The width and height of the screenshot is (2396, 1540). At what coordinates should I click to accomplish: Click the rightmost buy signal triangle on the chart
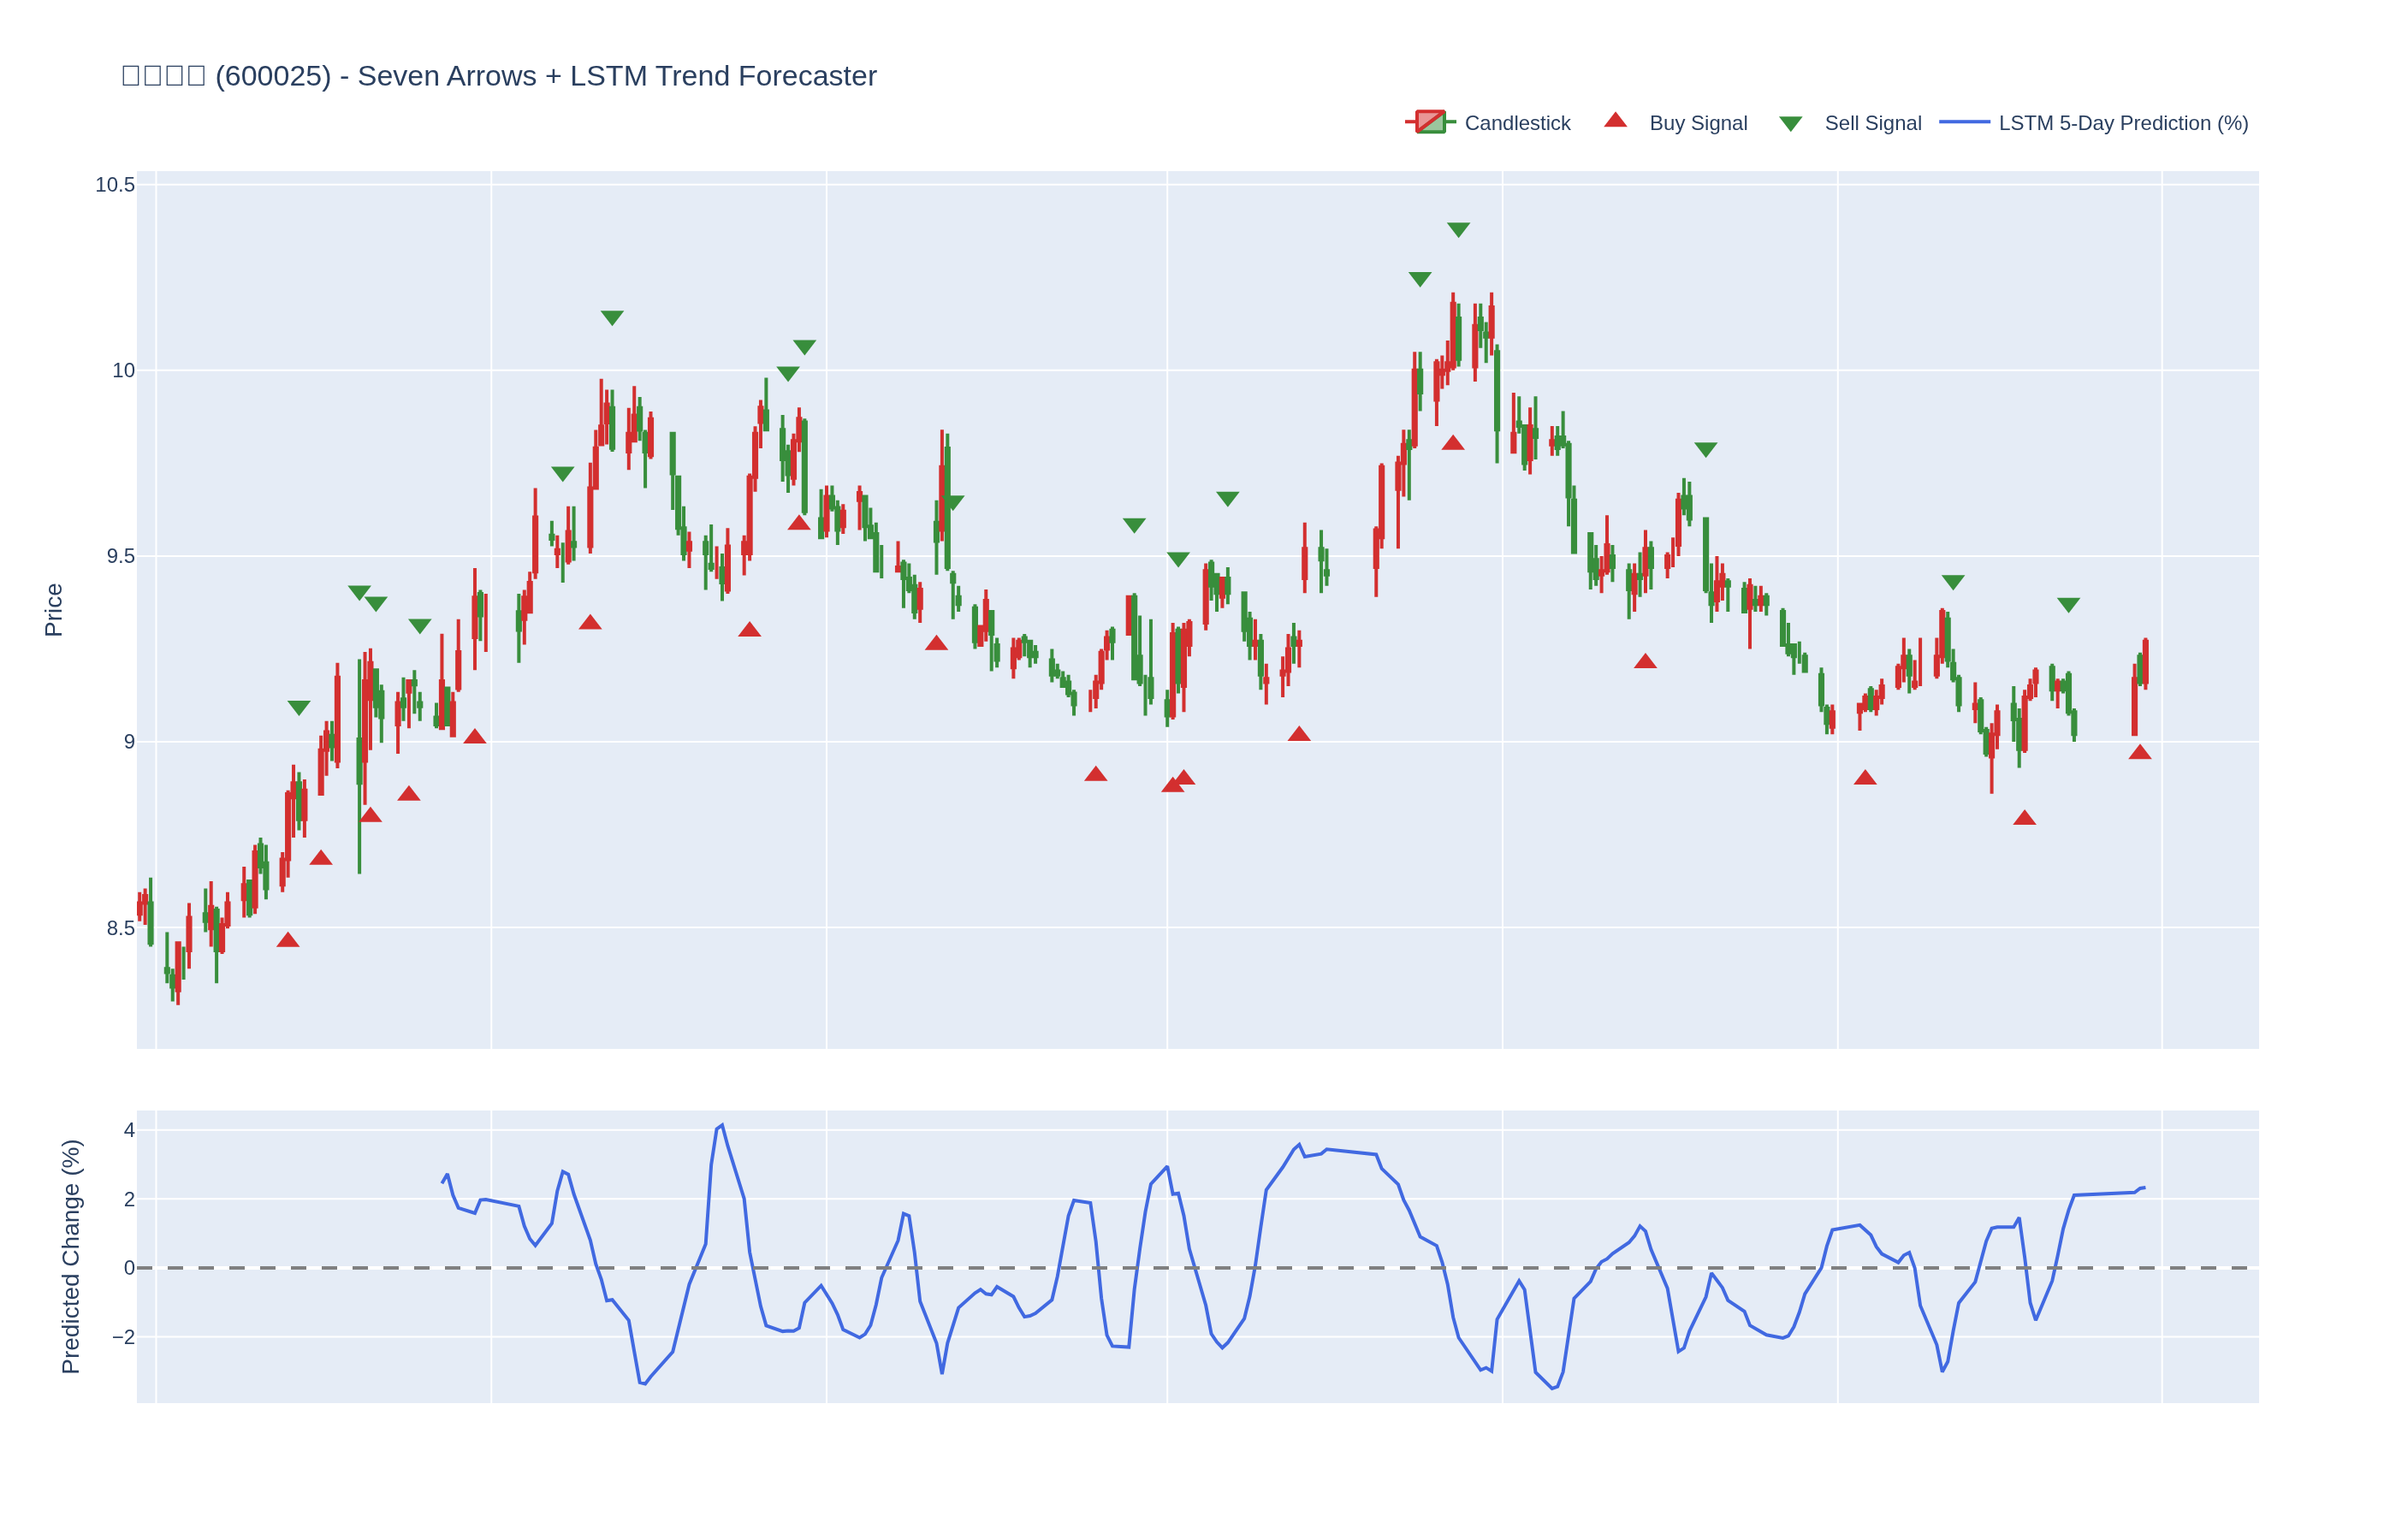(x=2140, y=752)
